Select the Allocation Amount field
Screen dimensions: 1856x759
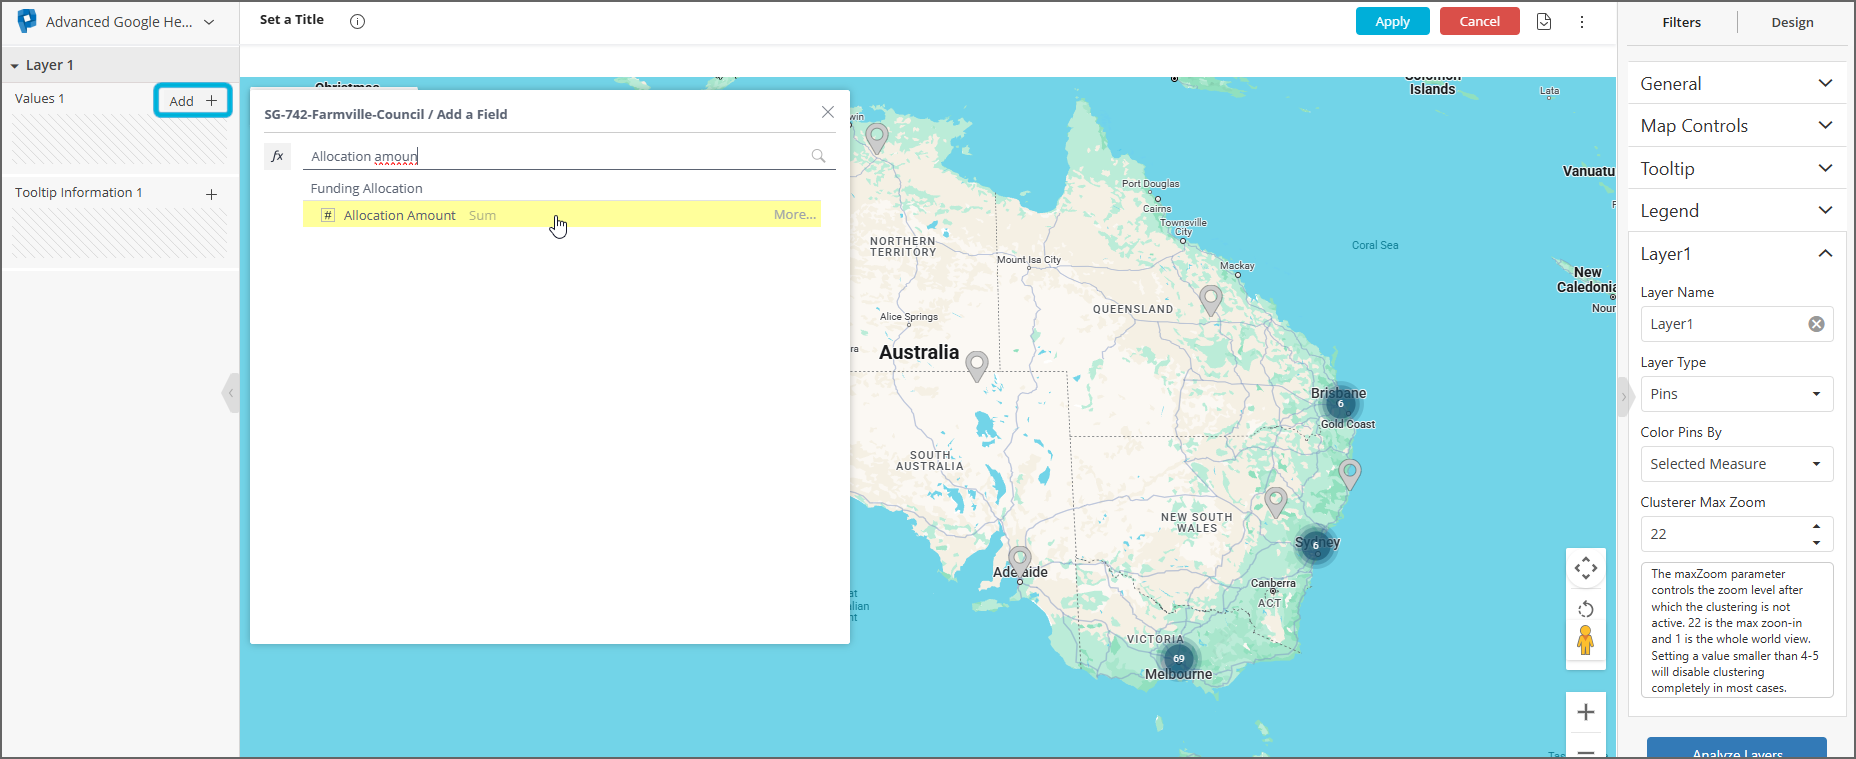click(400, 215)
